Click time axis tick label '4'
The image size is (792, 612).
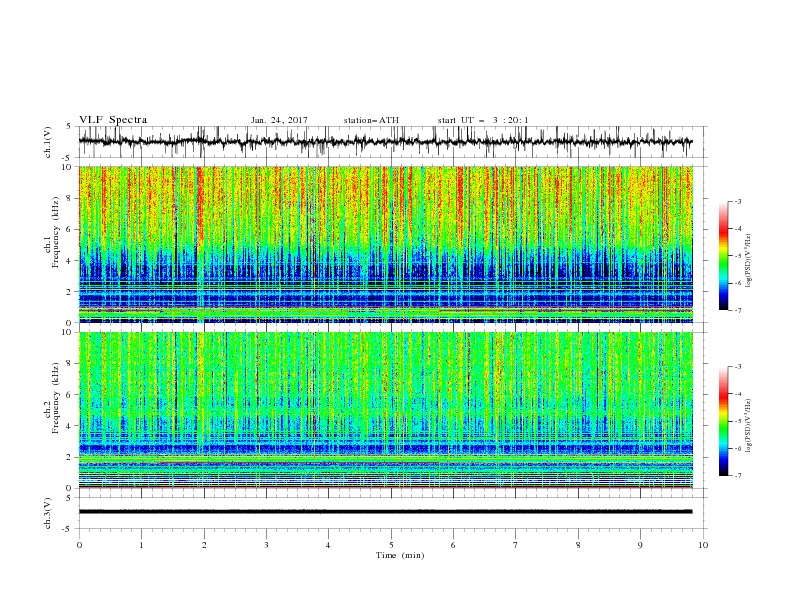(x=328, y=545)
